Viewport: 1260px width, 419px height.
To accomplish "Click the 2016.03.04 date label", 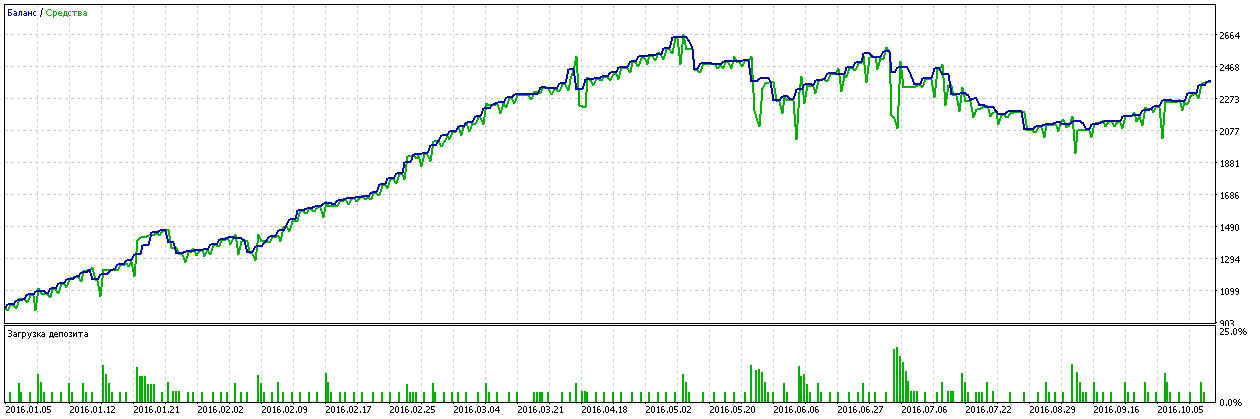I will coord(476,409).
